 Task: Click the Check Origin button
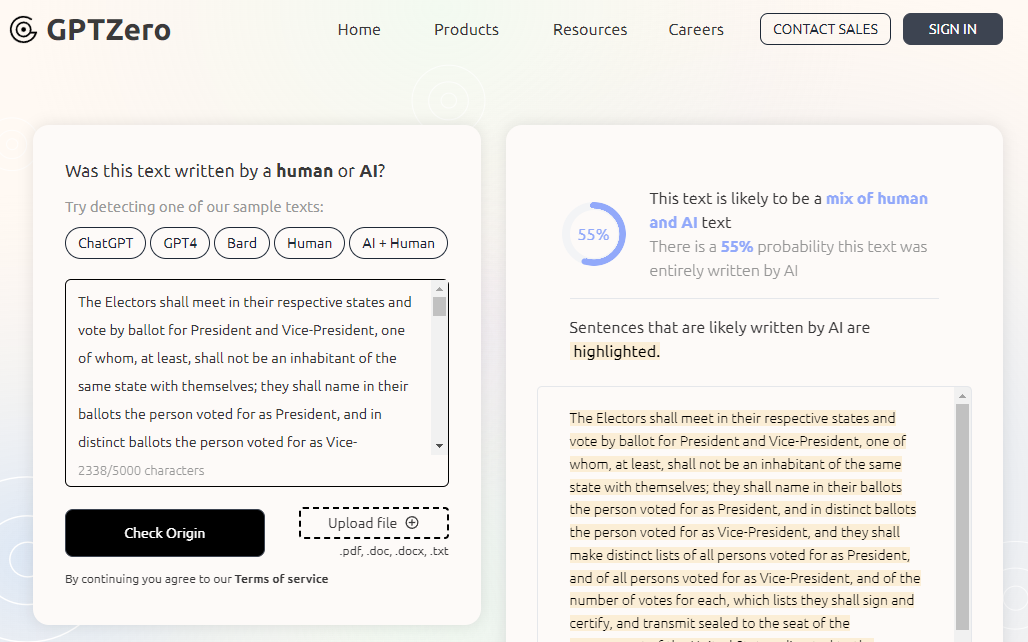165,533
